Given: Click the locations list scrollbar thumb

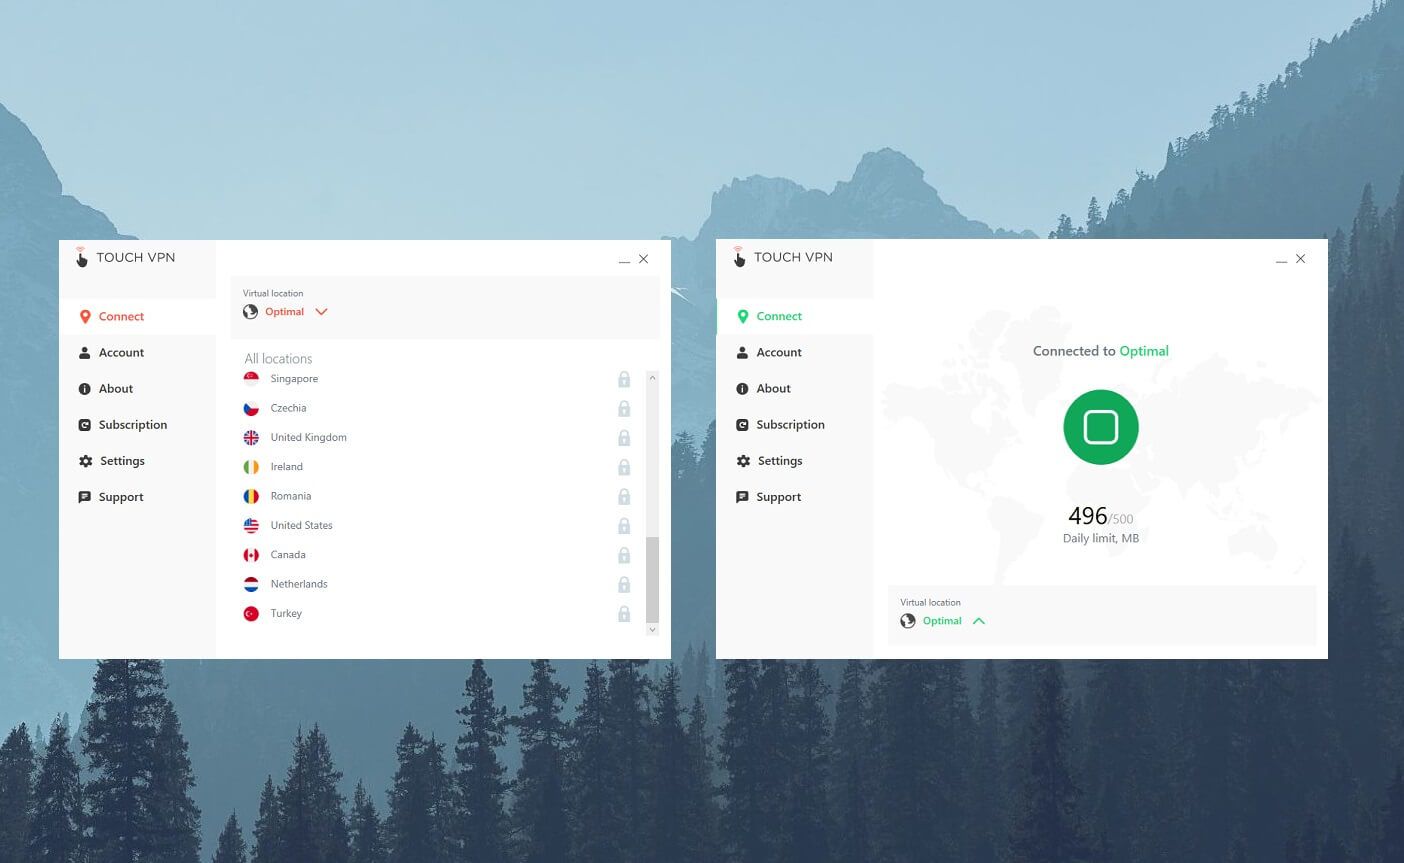Looking at the screenshot, I should click(652, 580).
